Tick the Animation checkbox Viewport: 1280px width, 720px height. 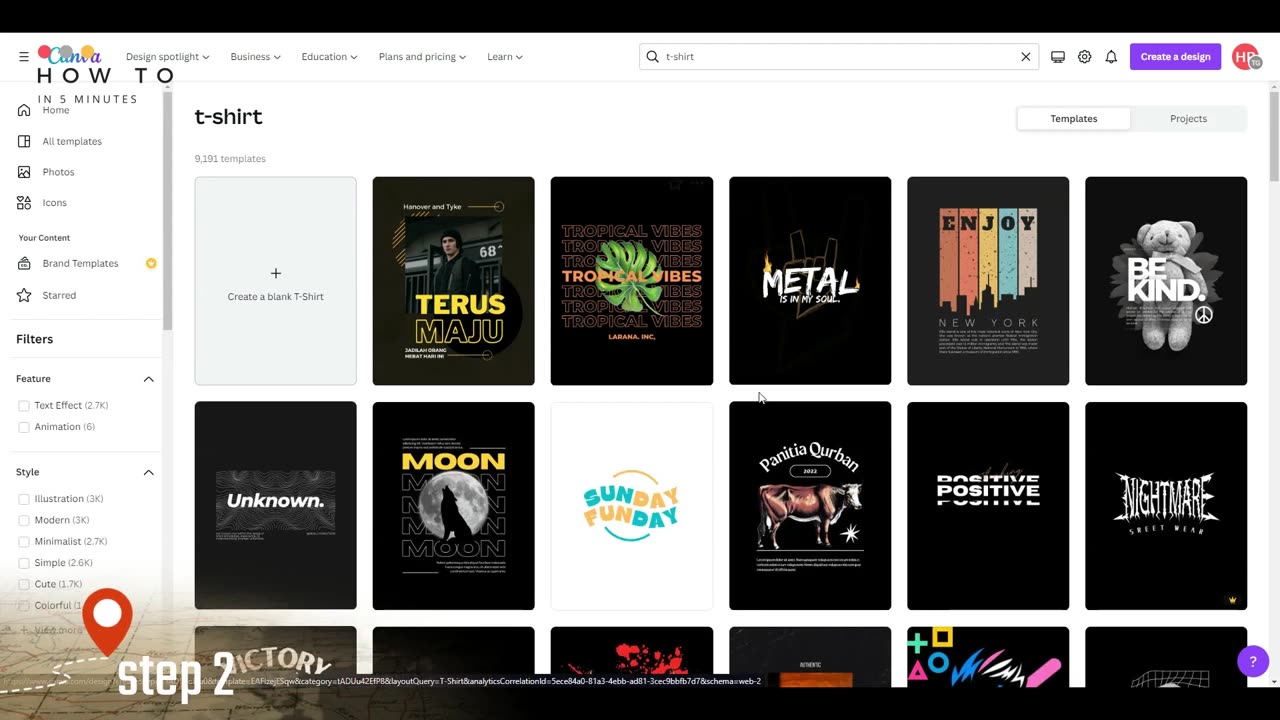point(24,427)
